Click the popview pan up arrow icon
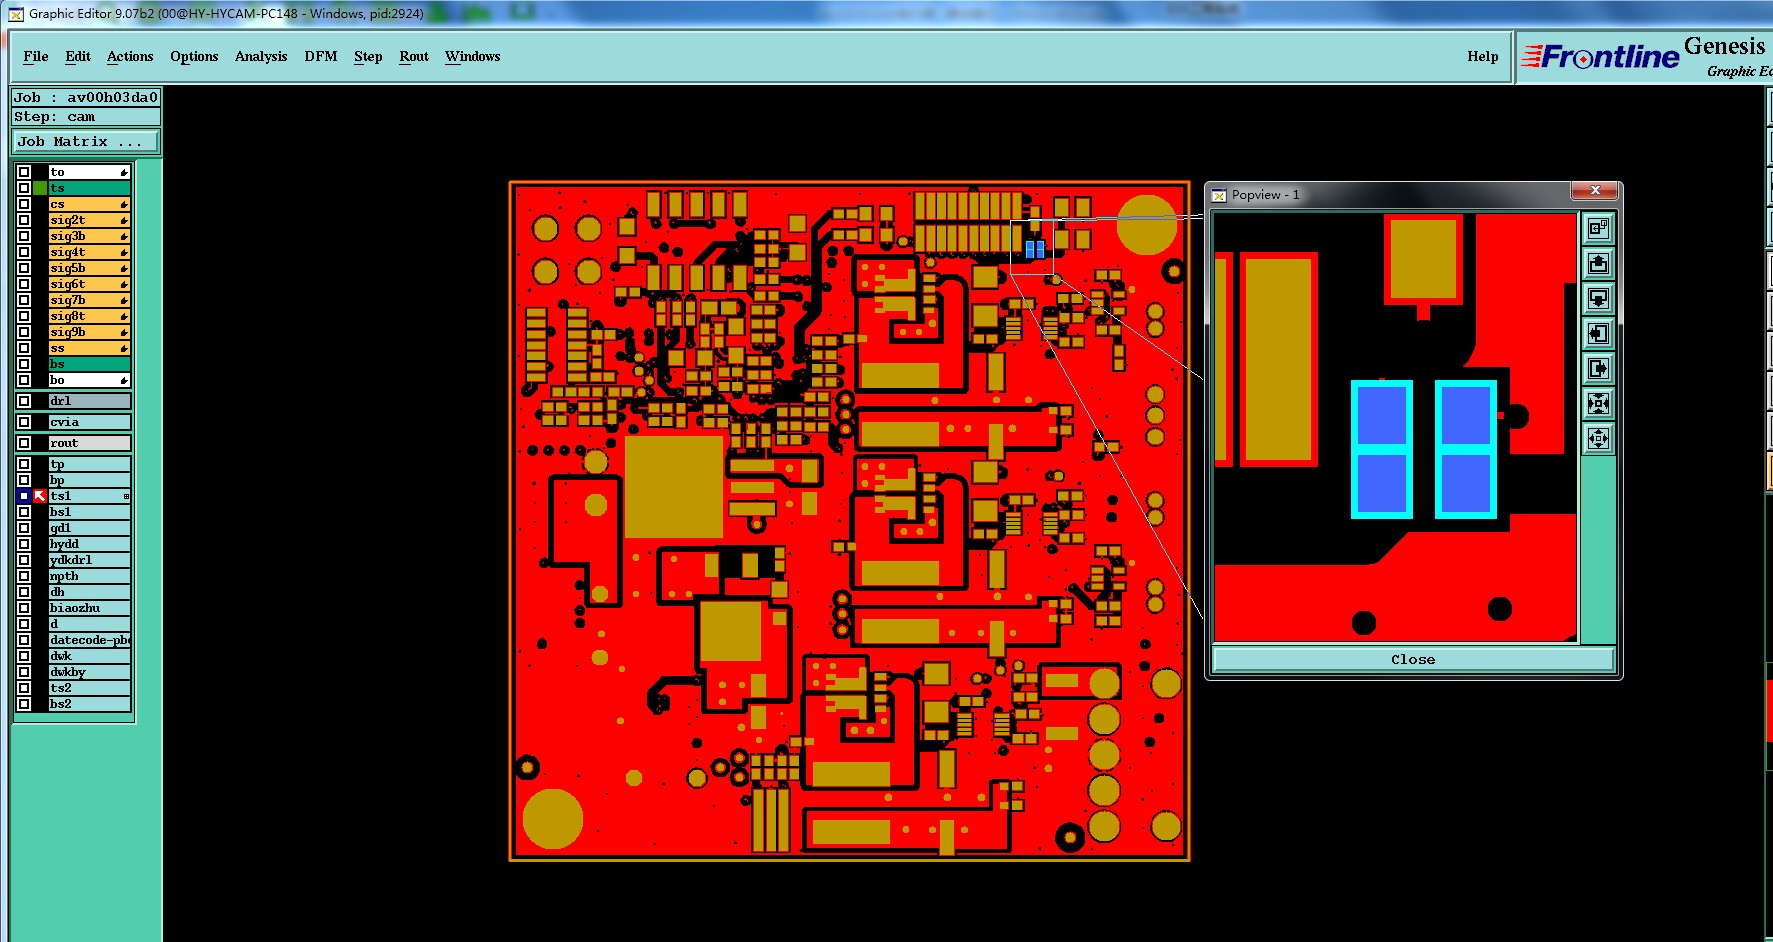1773x942 pixels. click(x=1598, y=264)
